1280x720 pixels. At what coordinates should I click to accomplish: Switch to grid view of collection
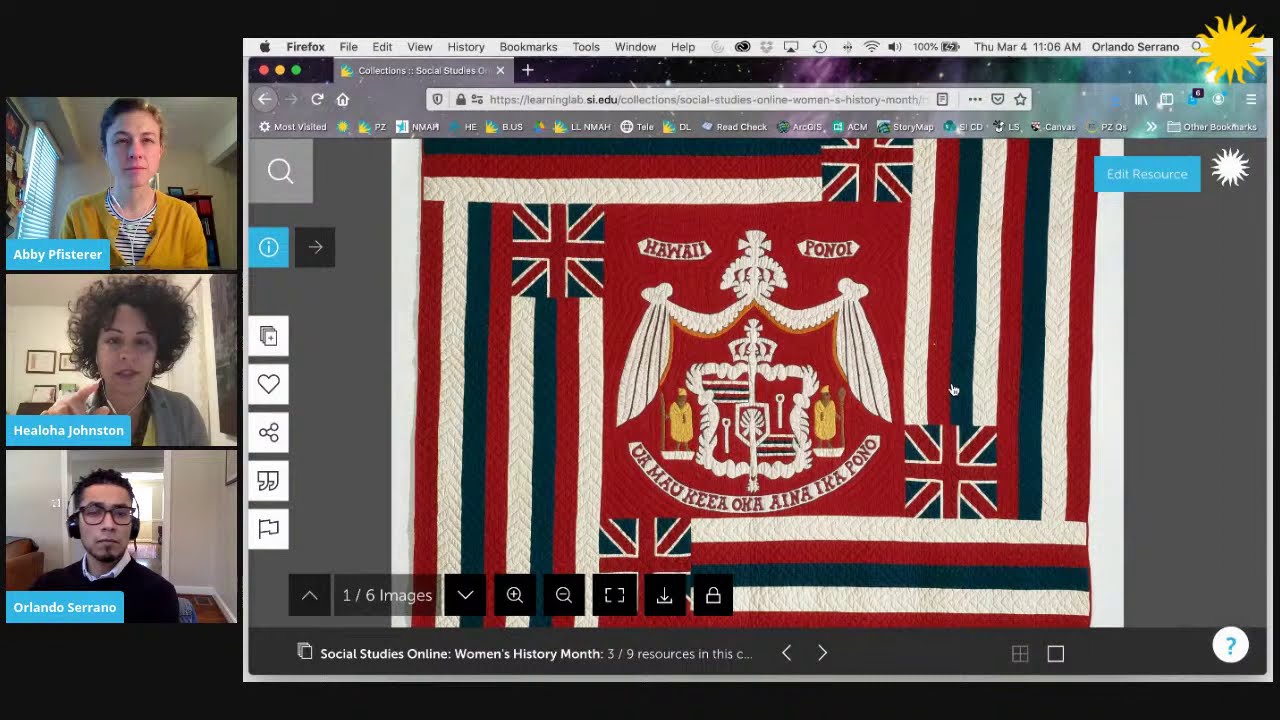click(x=1020, y=654)
